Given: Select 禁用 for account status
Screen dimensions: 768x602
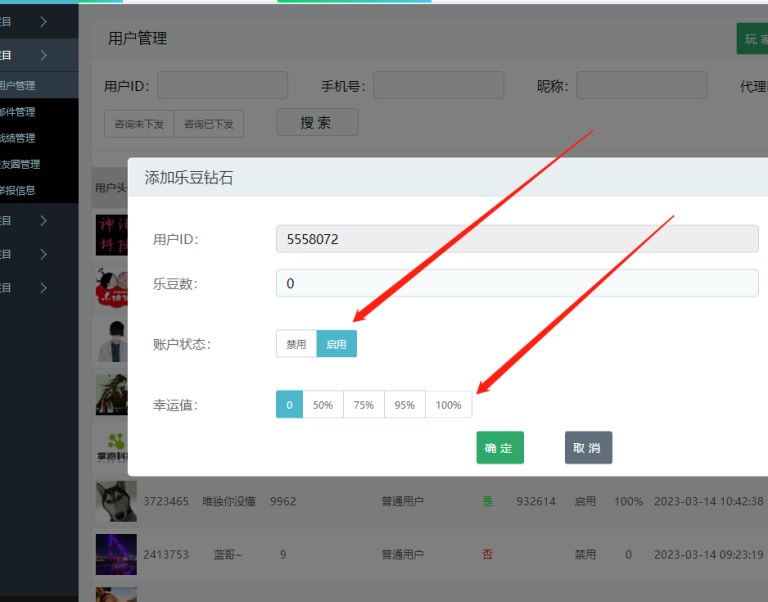Looking at the screenshot, I should [296, 344].
